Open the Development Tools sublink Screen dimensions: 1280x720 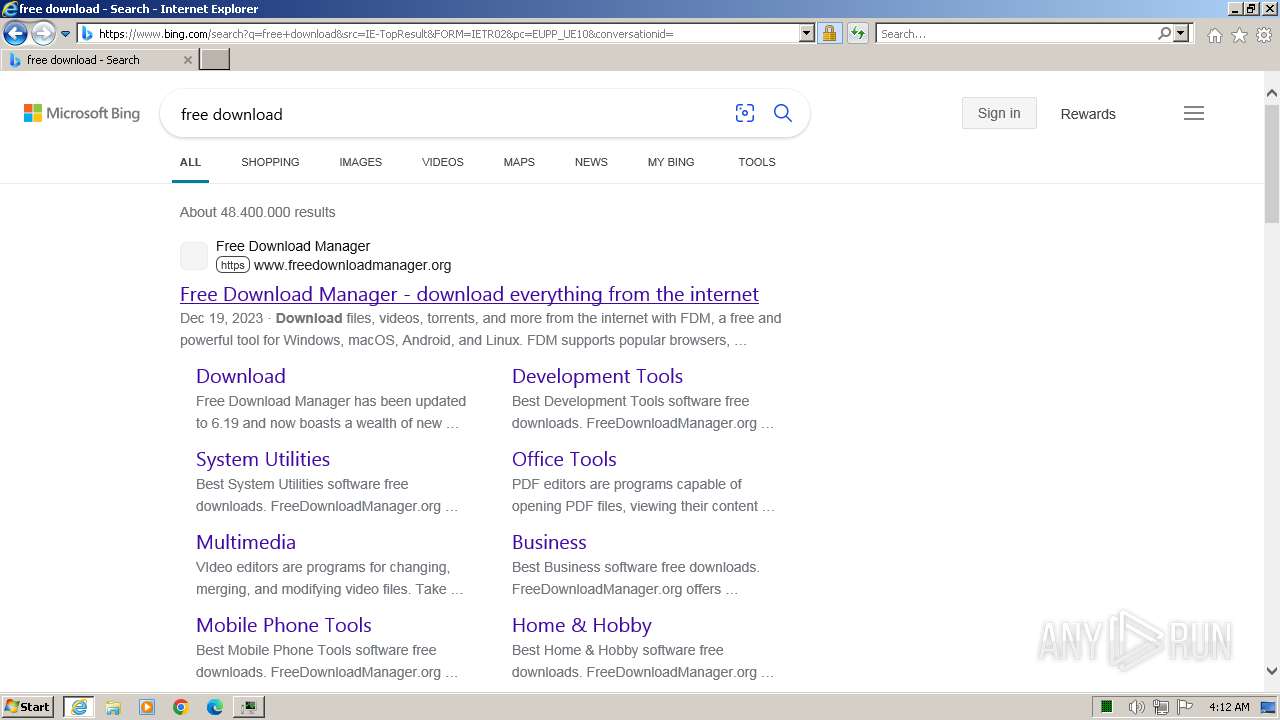click(597, 376)
